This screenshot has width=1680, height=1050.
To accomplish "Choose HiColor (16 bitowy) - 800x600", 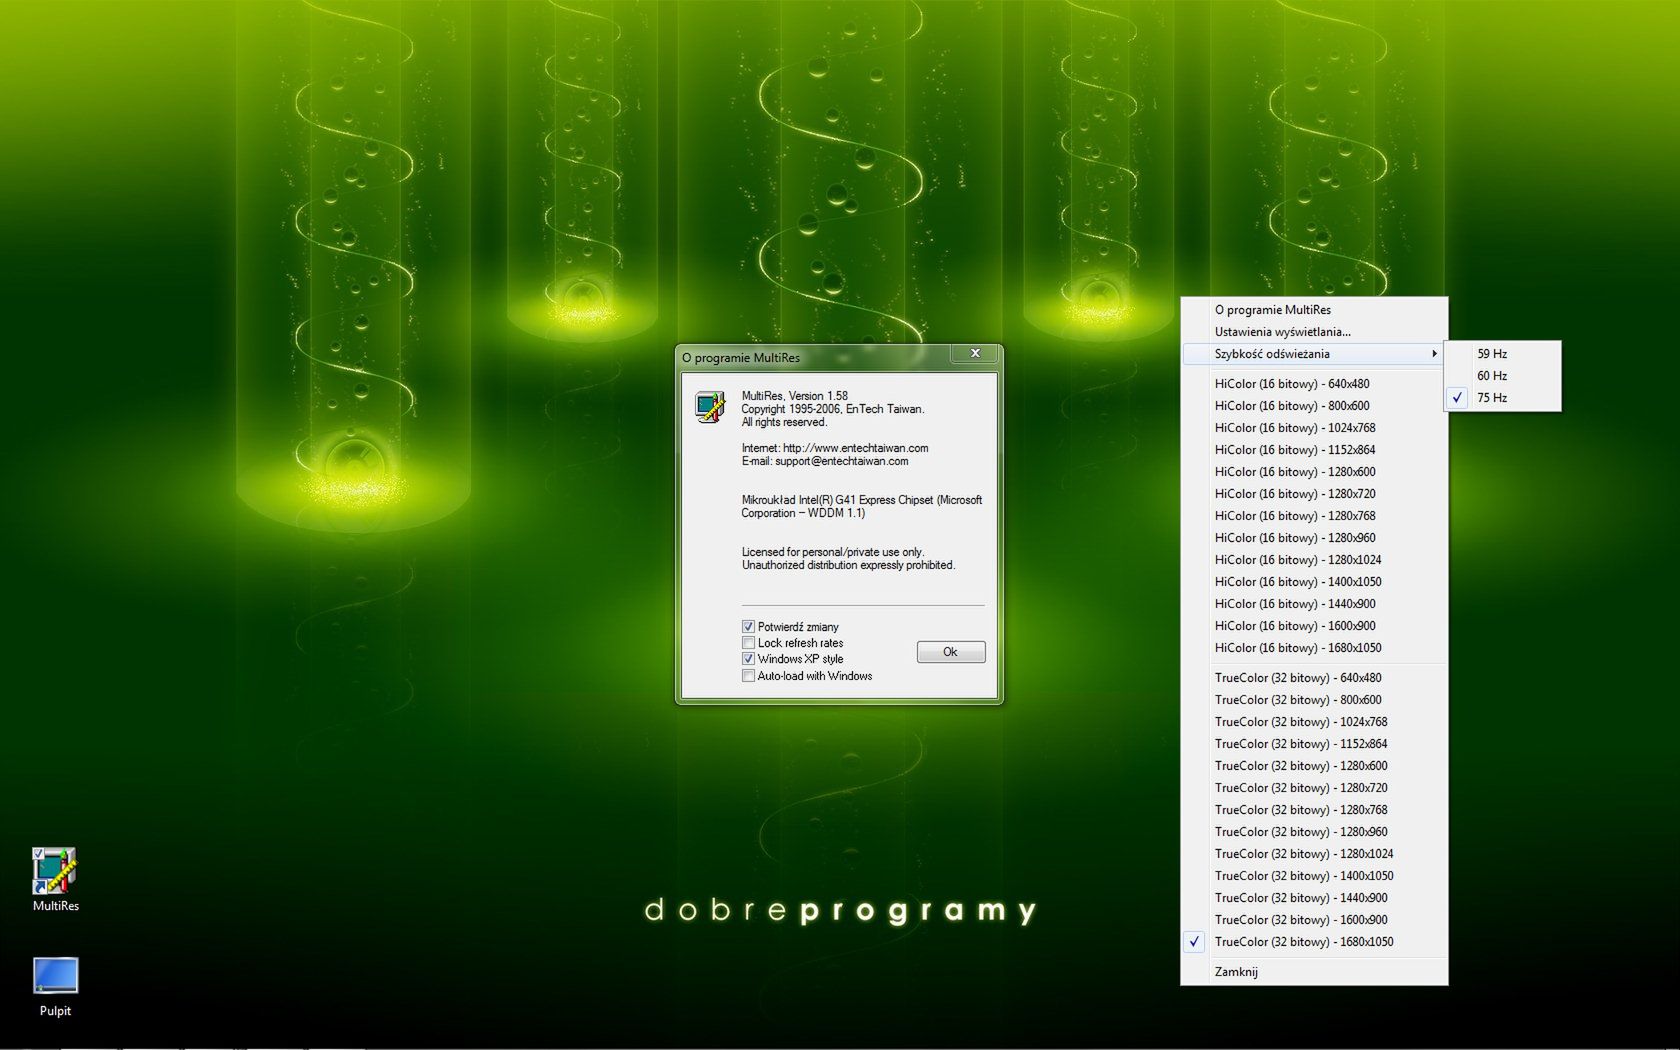I will pos(1314,406).
